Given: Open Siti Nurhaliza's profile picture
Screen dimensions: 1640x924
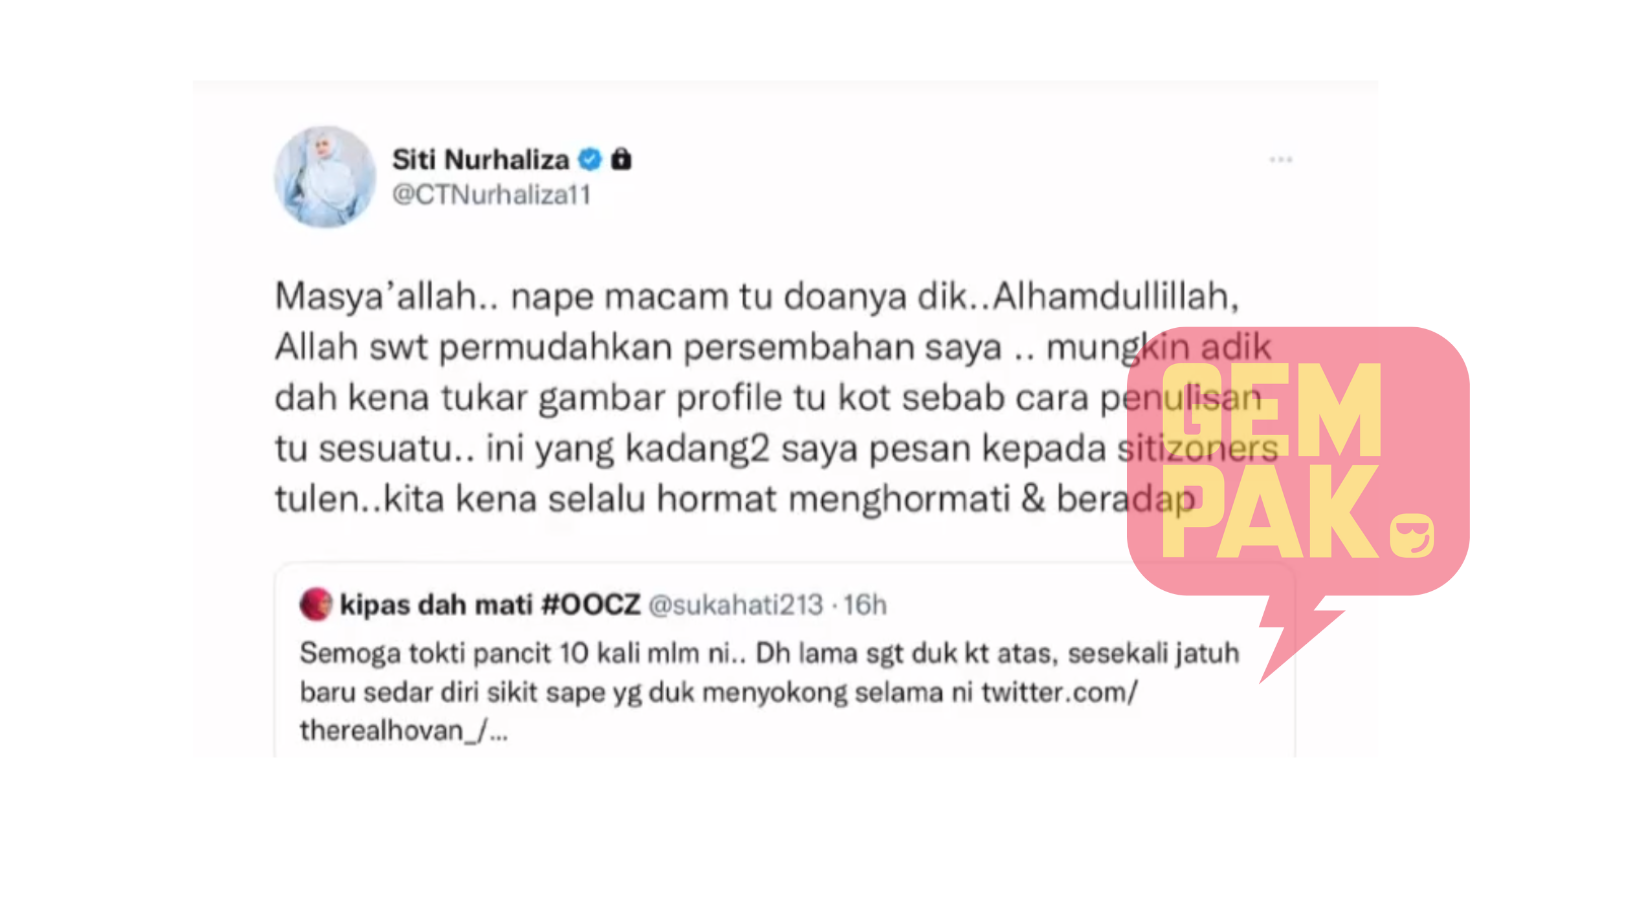Looking at the screenshot, I should coord(325,177).
